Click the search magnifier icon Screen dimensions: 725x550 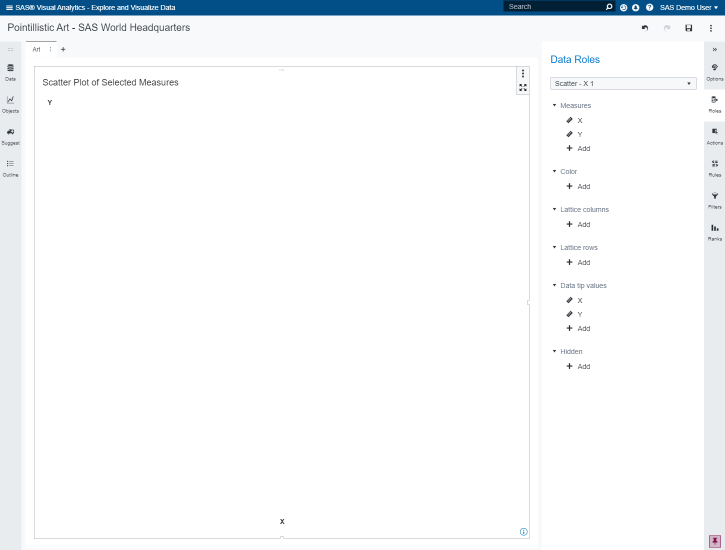609,7
